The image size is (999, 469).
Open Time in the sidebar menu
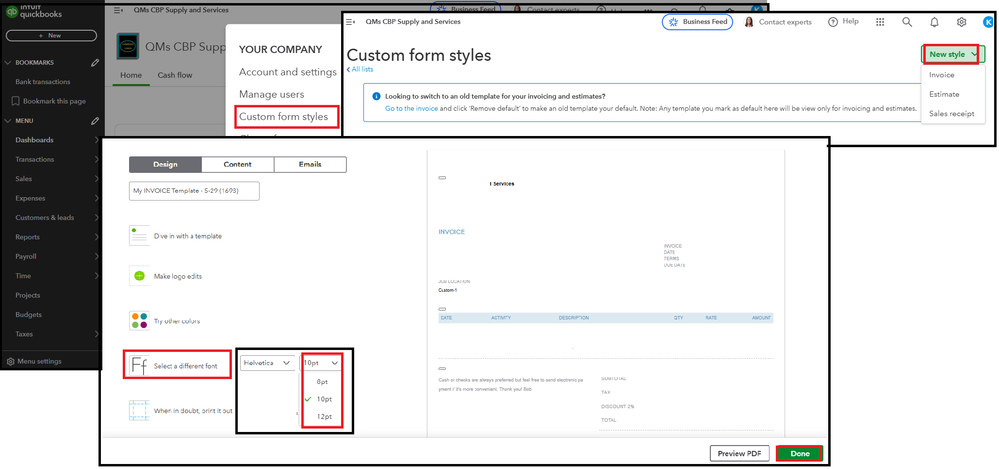[22, 276]
